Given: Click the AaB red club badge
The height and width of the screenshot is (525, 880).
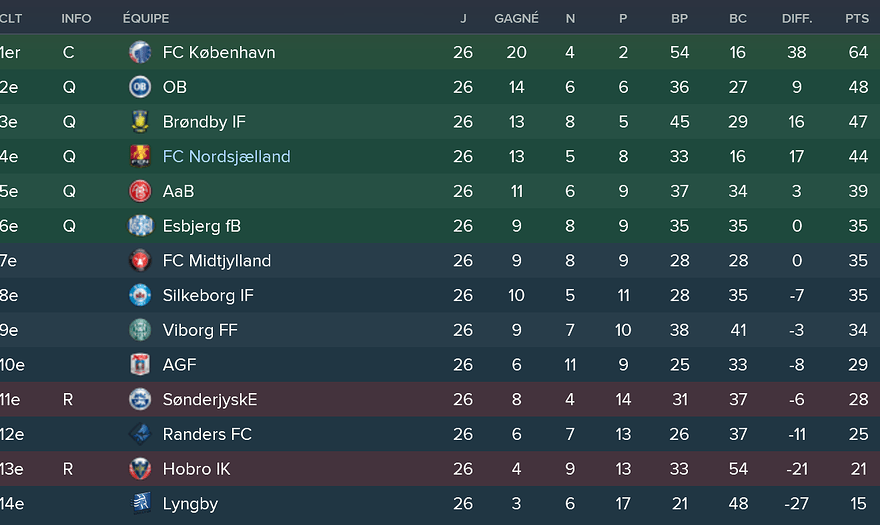Looking at the screenshot, I should click(x=140, y=191).
